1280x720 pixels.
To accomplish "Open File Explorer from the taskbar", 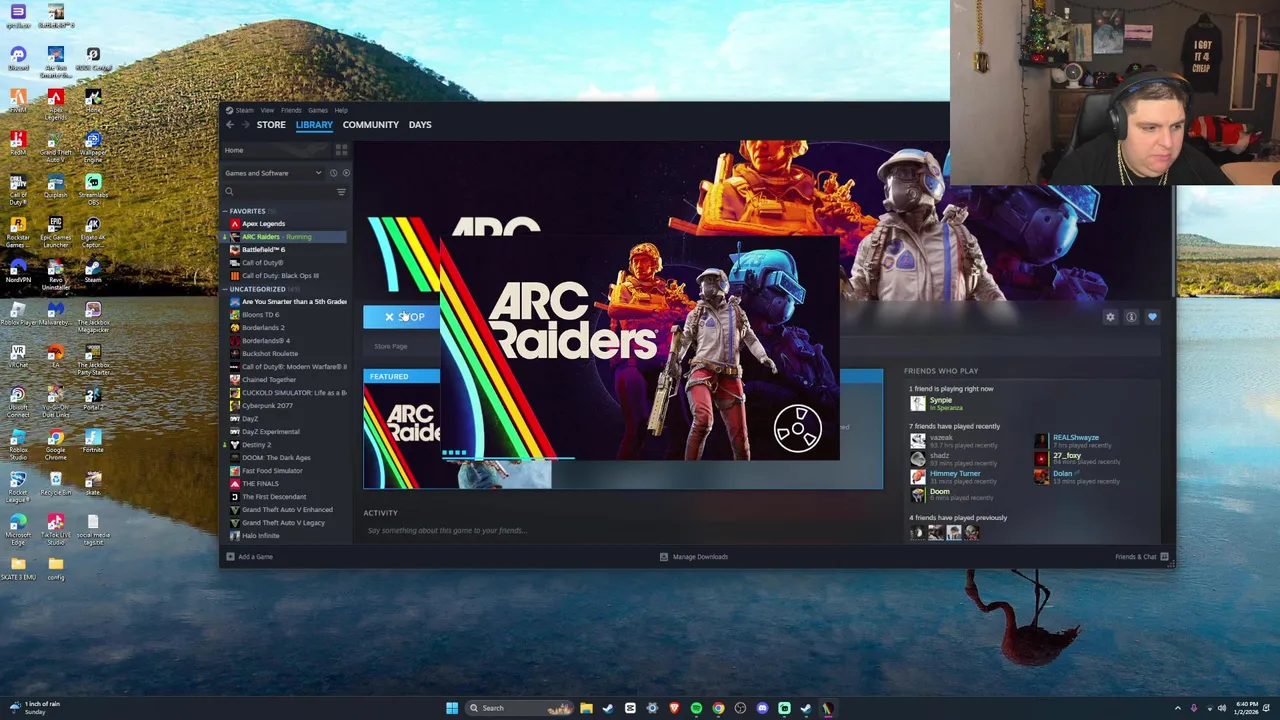I will coord(586,708).
